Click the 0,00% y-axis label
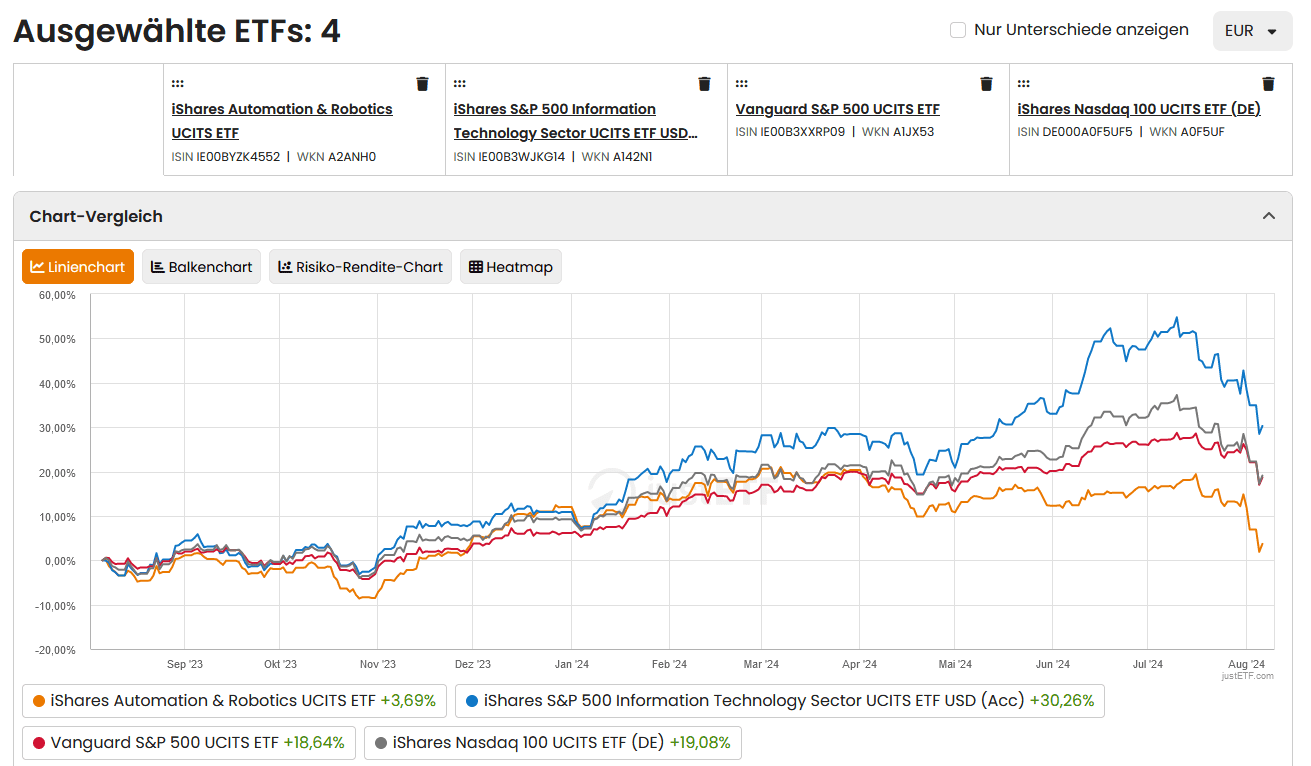This screenshot has width=1311, height=766. 60,561
